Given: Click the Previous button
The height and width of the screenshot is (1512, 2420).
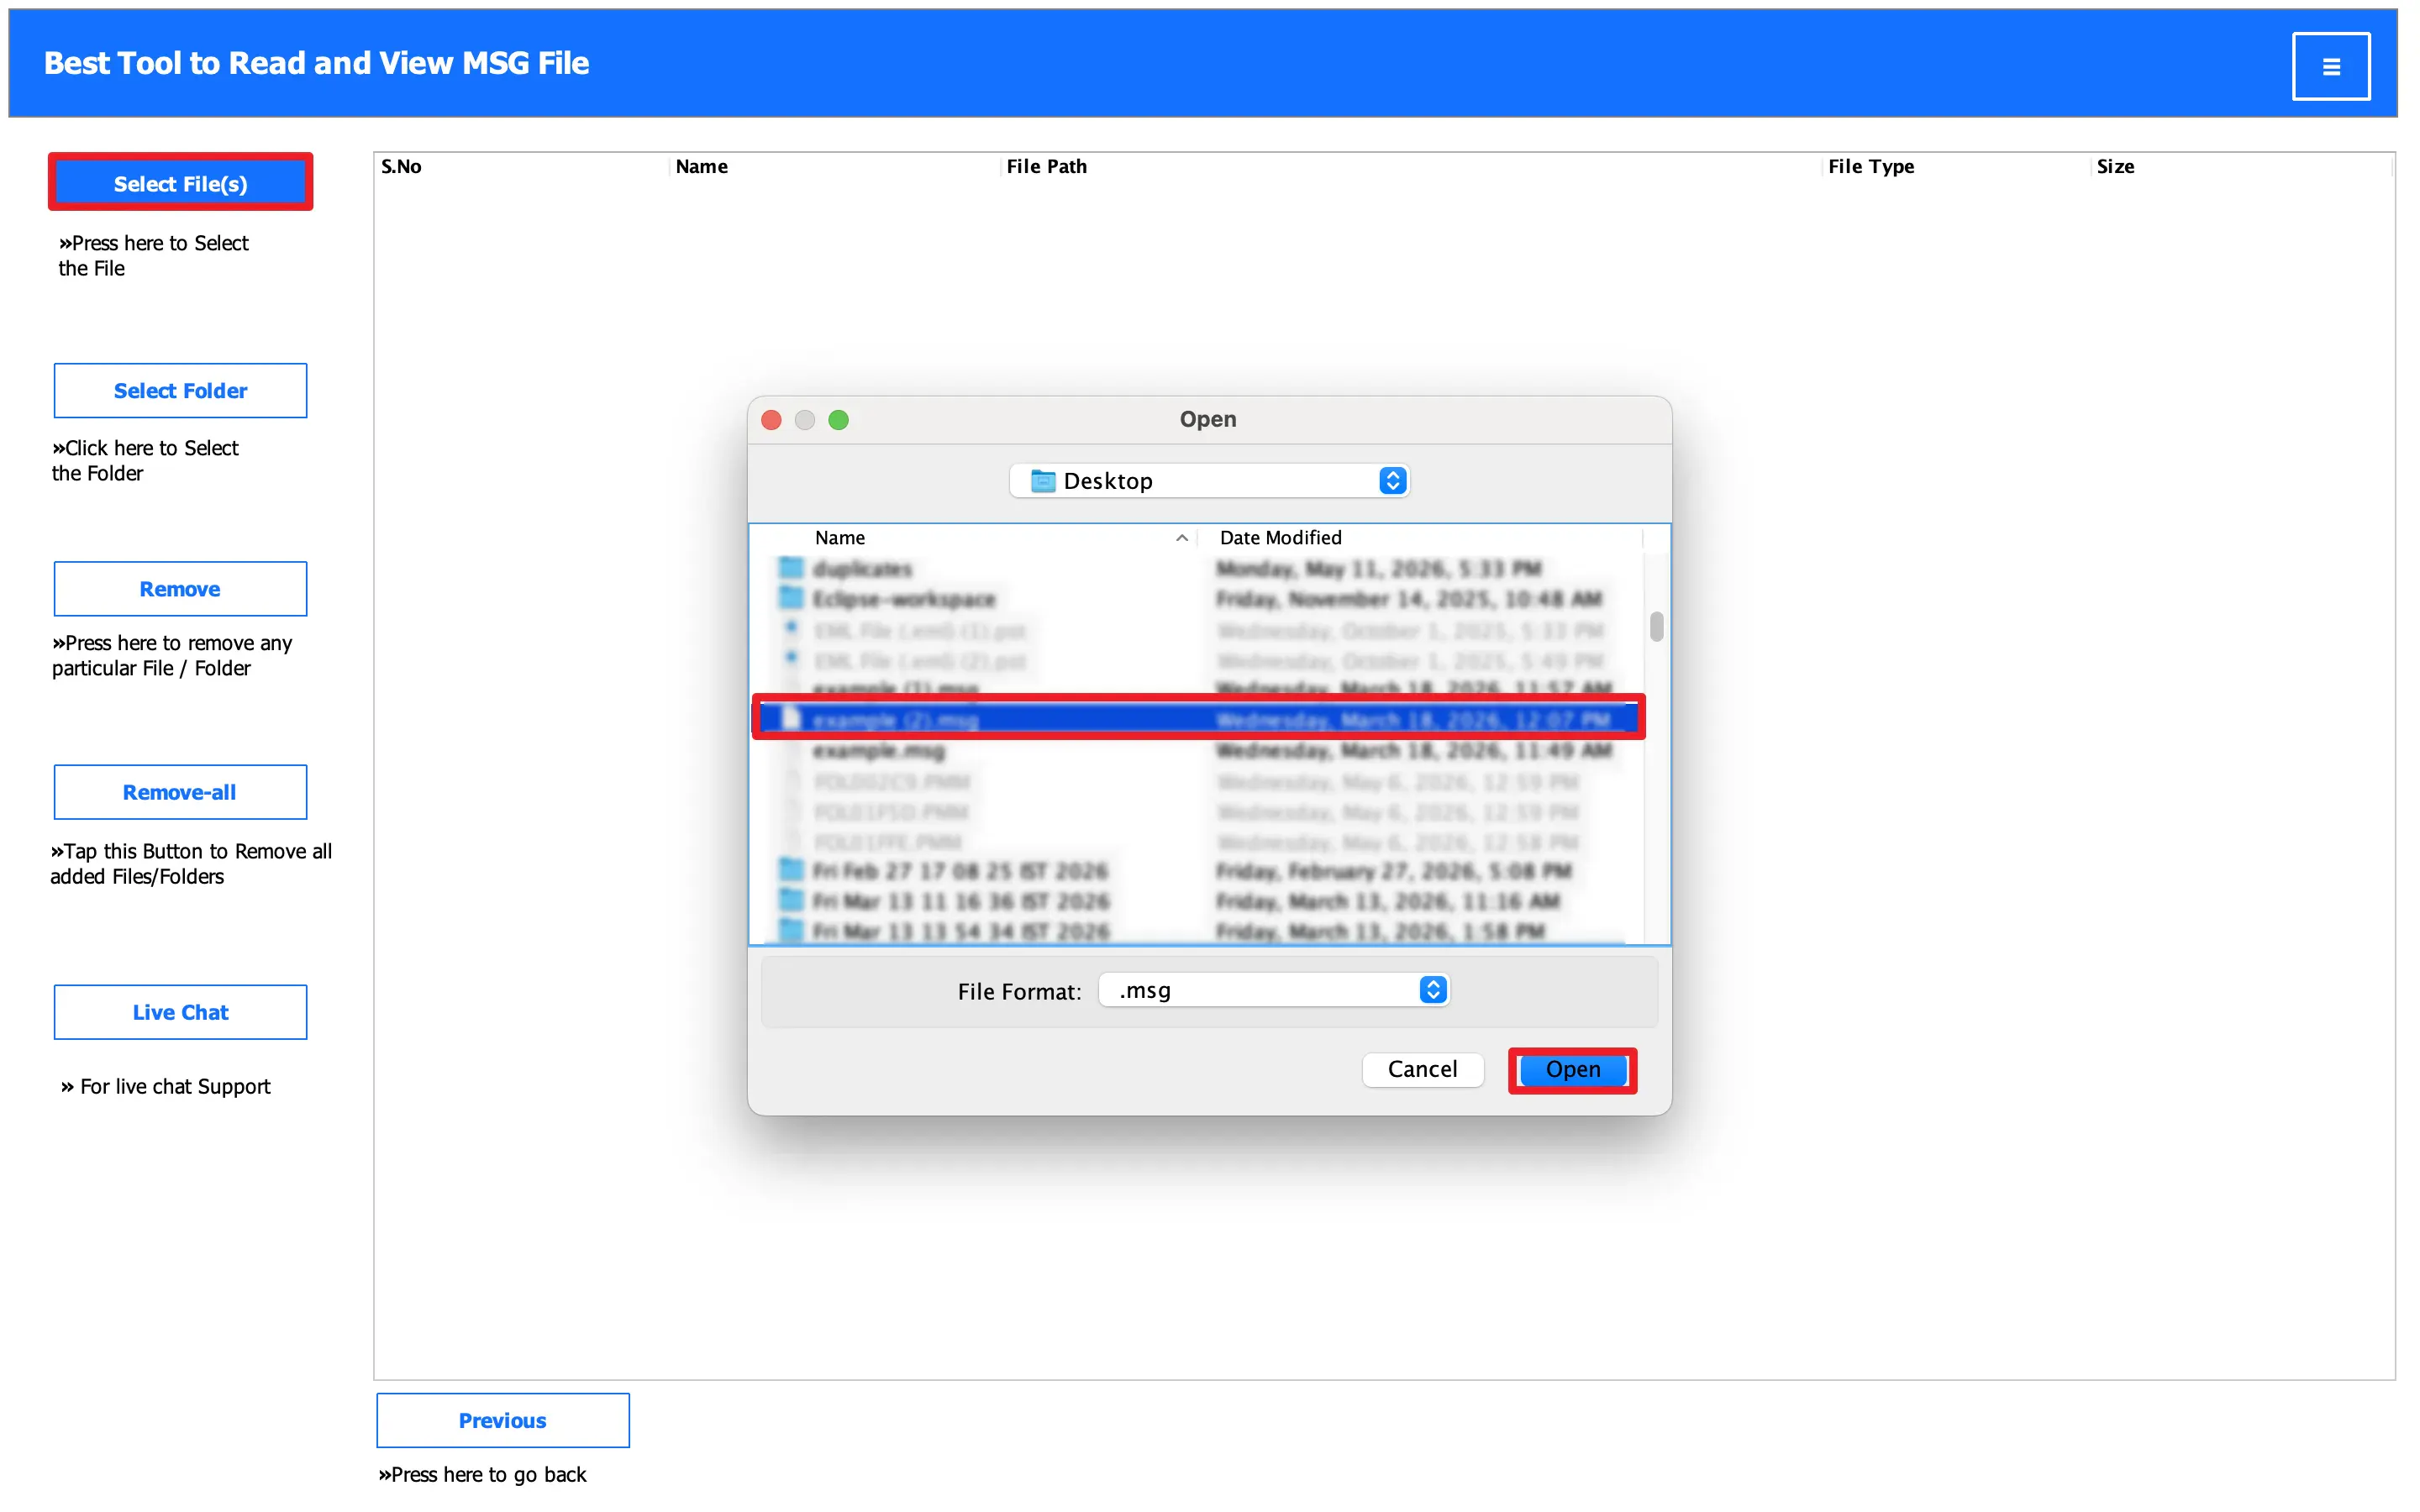Looking at the screenshot, I should pos(503,1420).
